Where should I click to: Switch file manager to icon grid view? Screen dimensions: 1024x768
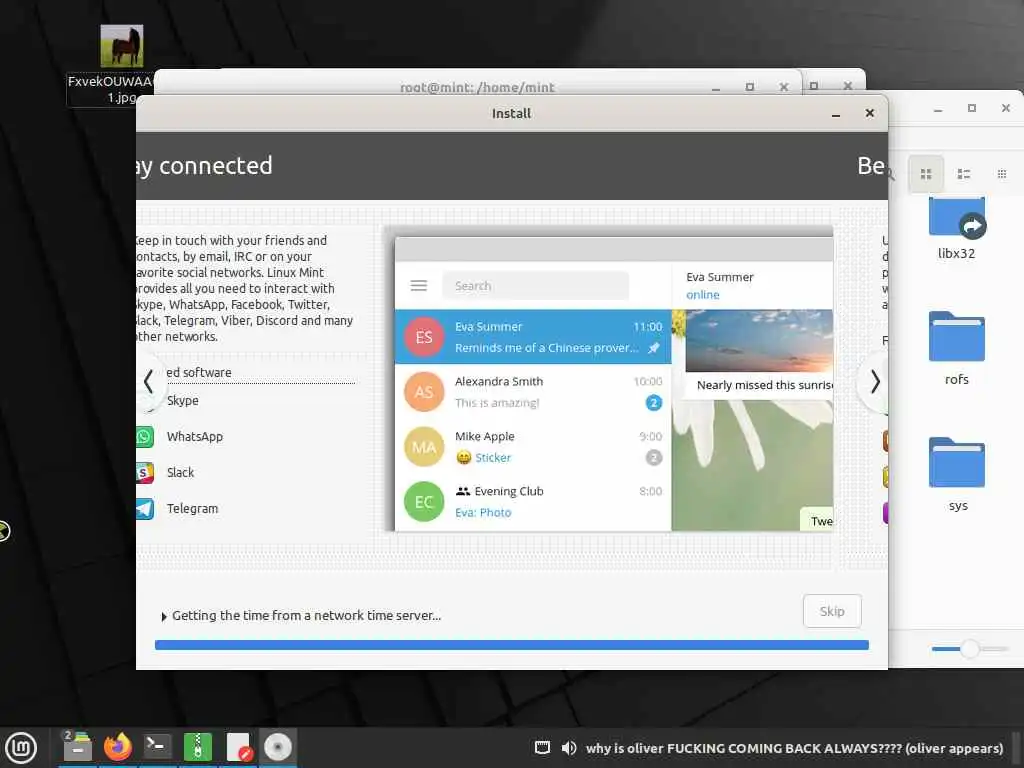tap(925, 174)
